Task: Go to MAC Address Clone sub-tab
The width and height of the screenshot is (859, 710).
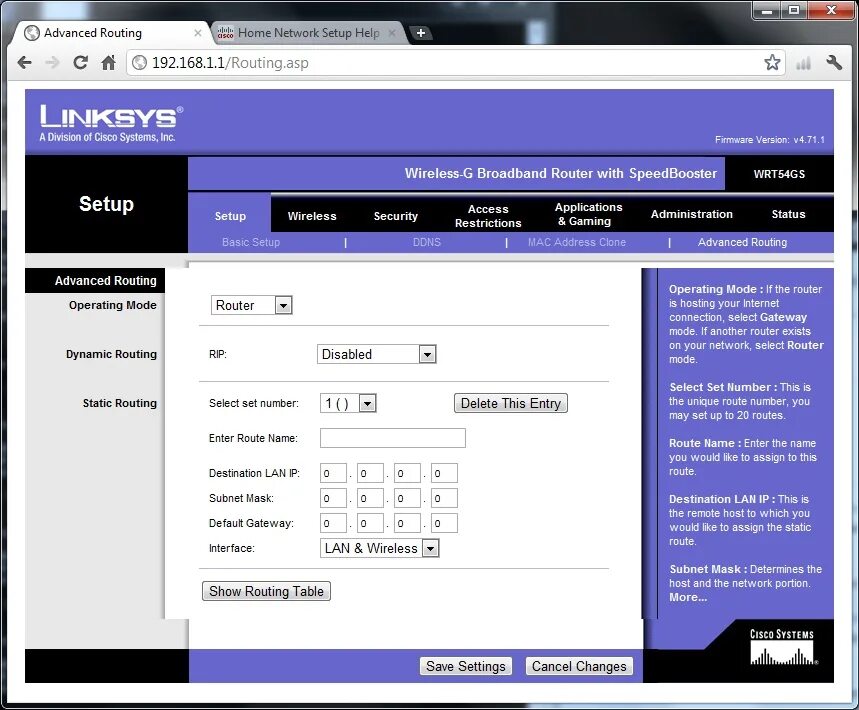Action: pos(577,242)
